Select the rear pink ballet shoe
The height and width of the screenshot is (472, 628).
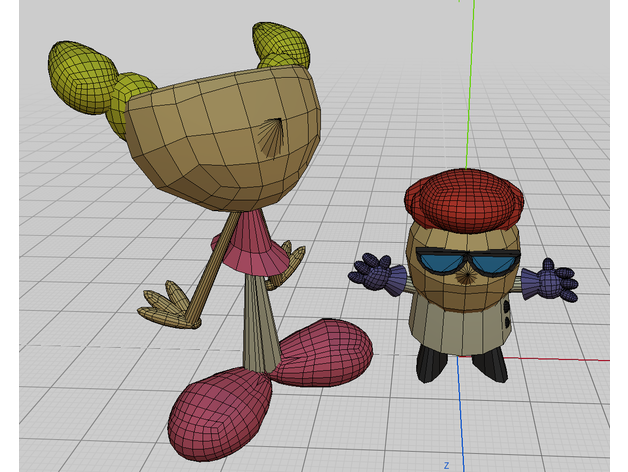325,352
